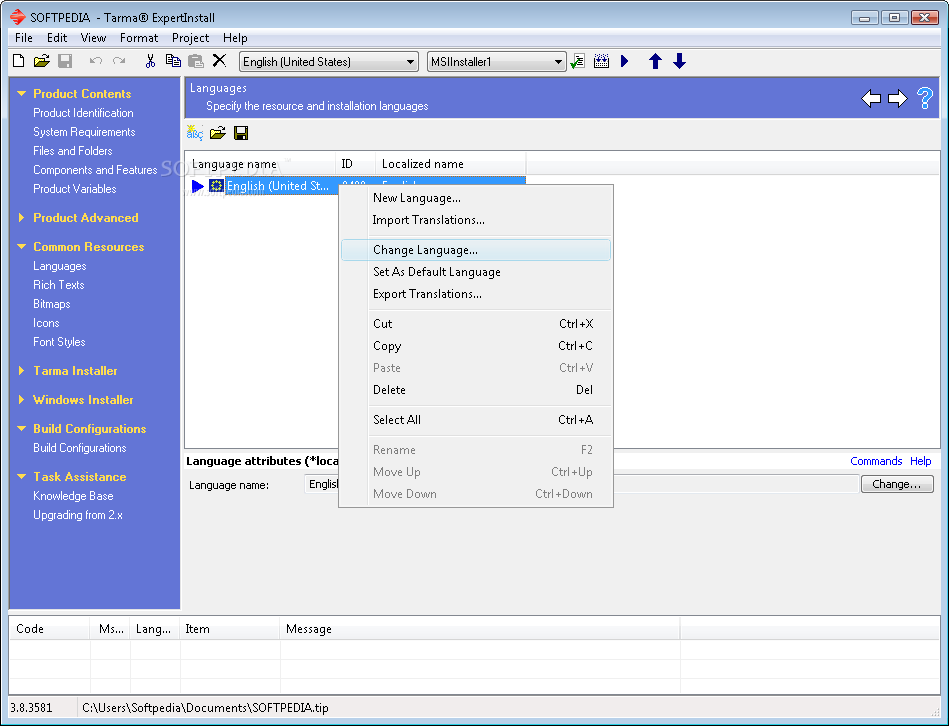
Task: Click the Paste clipboard icon
Action: 195,61
